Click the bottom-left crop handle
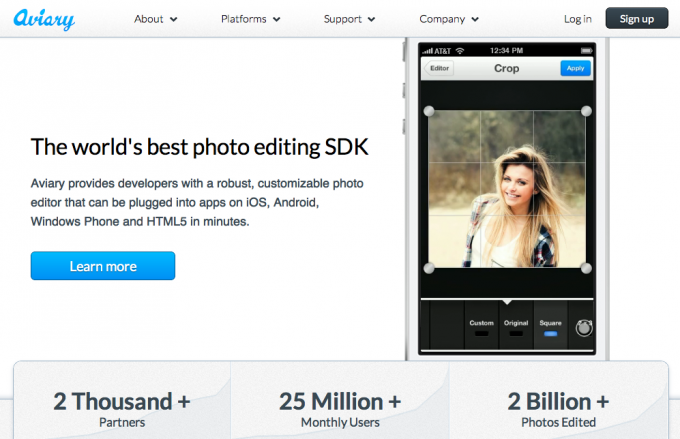Image resolution: width=680 pixels, height=439 pixels. [x=429, y=269]
